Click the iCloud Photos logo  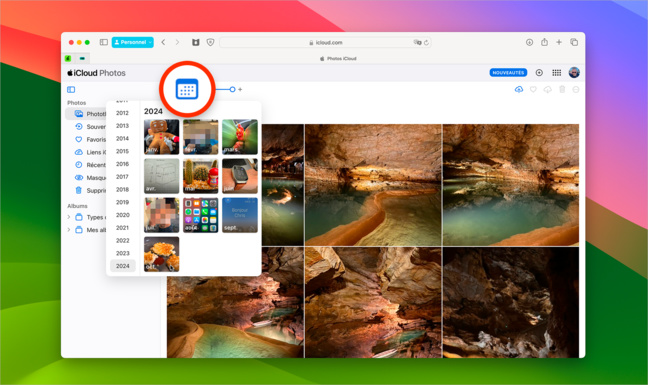point(96,73)
